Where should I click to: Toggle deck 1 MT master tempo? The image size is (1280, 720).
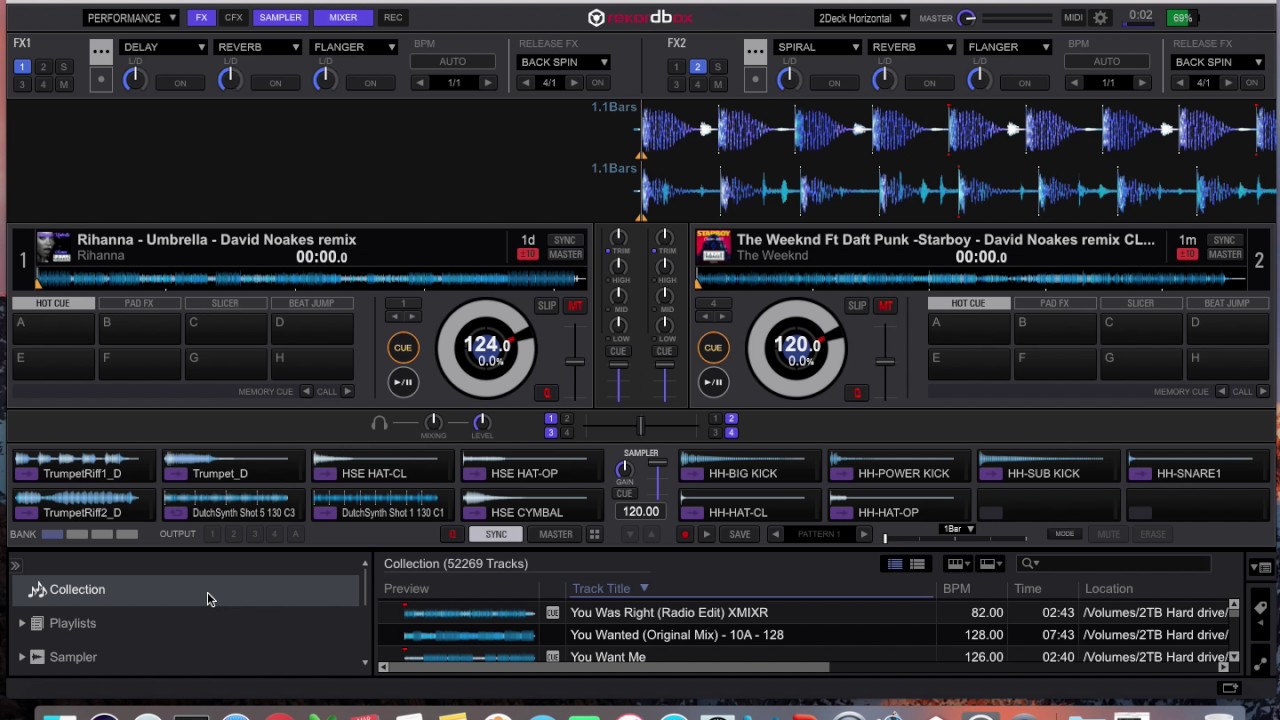(575, 306)
